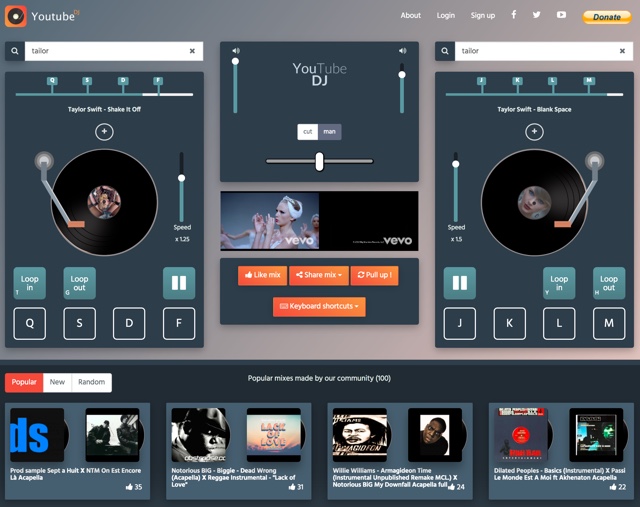Click the left deck speed slider knob
This screenshot has height=507, width=640.
[182, 178]
